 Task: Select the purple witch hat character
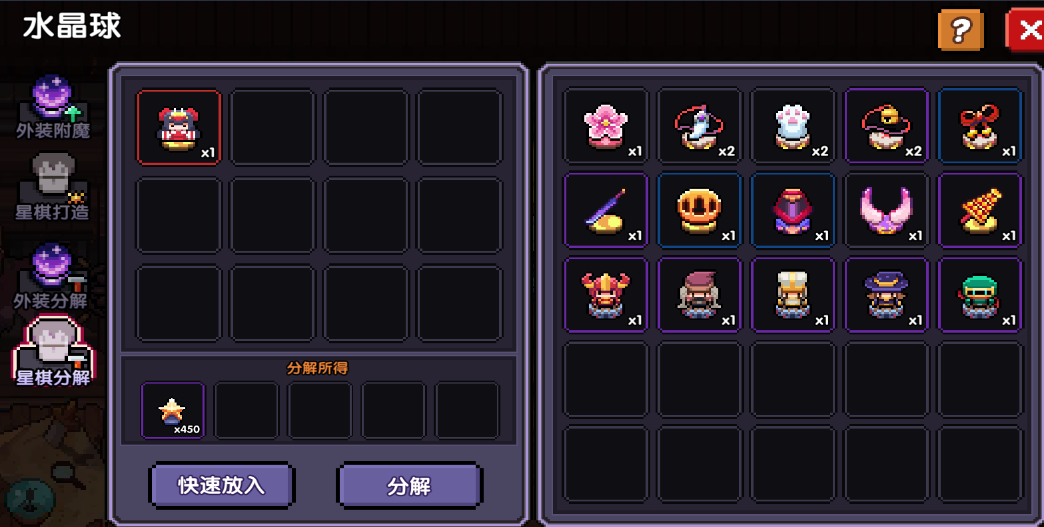pyautogui.click(x=886, y=295)
